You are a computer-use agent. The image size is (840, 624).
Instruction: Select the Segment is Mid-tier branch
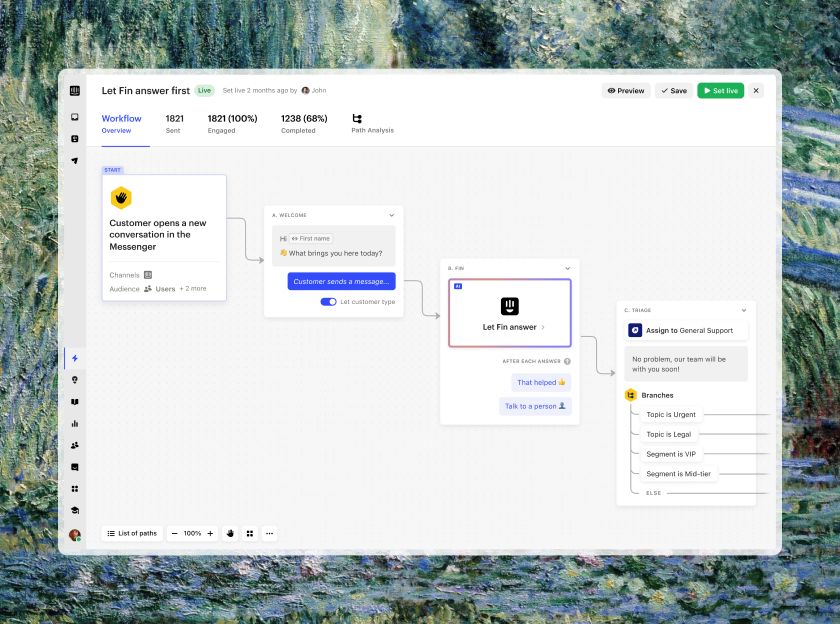(678, 474)
